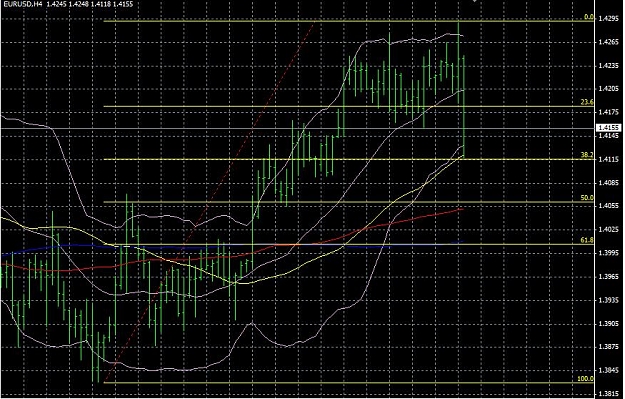Image resolution: width=625 pixels, height=399 pixels.
Task: Click the 1.3845 price axis label
Action: (x=609, y=370)
